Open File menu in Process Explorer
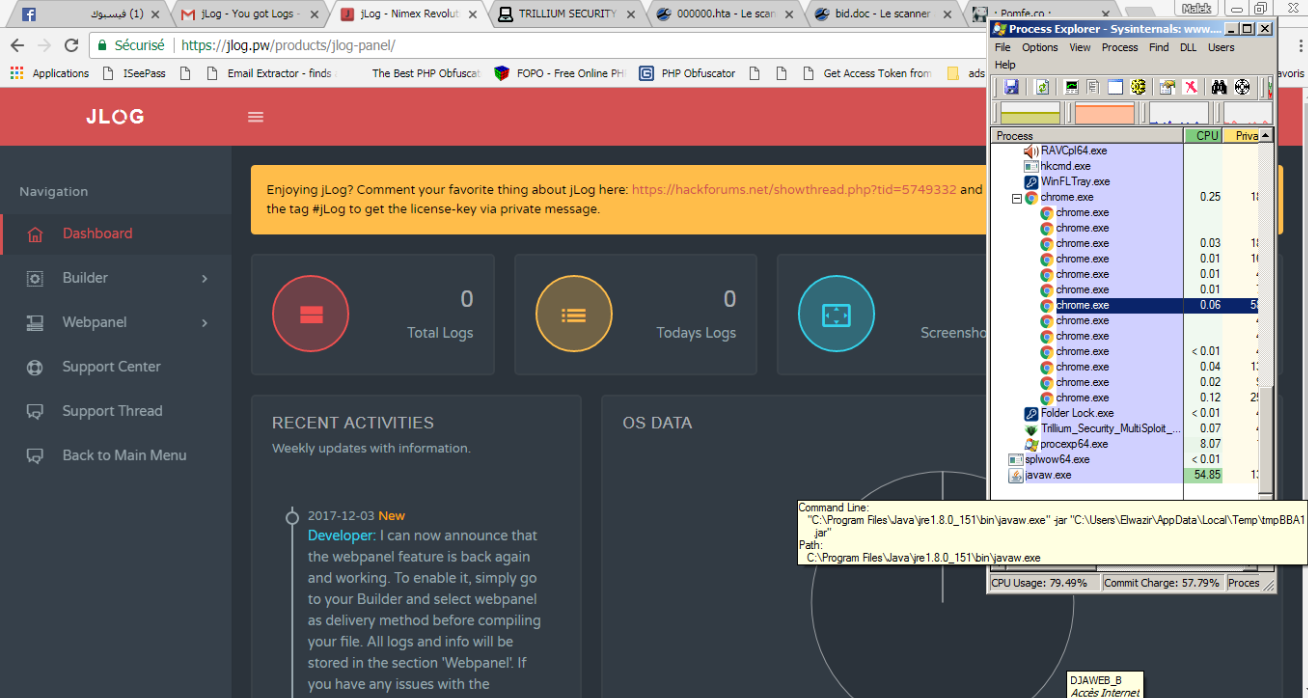 coord(1003,47)
